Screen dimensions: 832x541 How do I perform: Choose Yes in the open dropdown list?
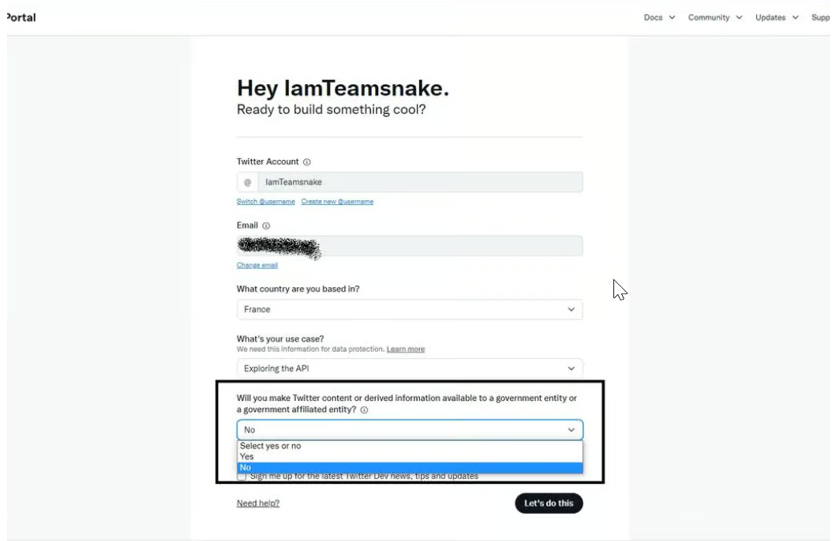tap(410, 457)
